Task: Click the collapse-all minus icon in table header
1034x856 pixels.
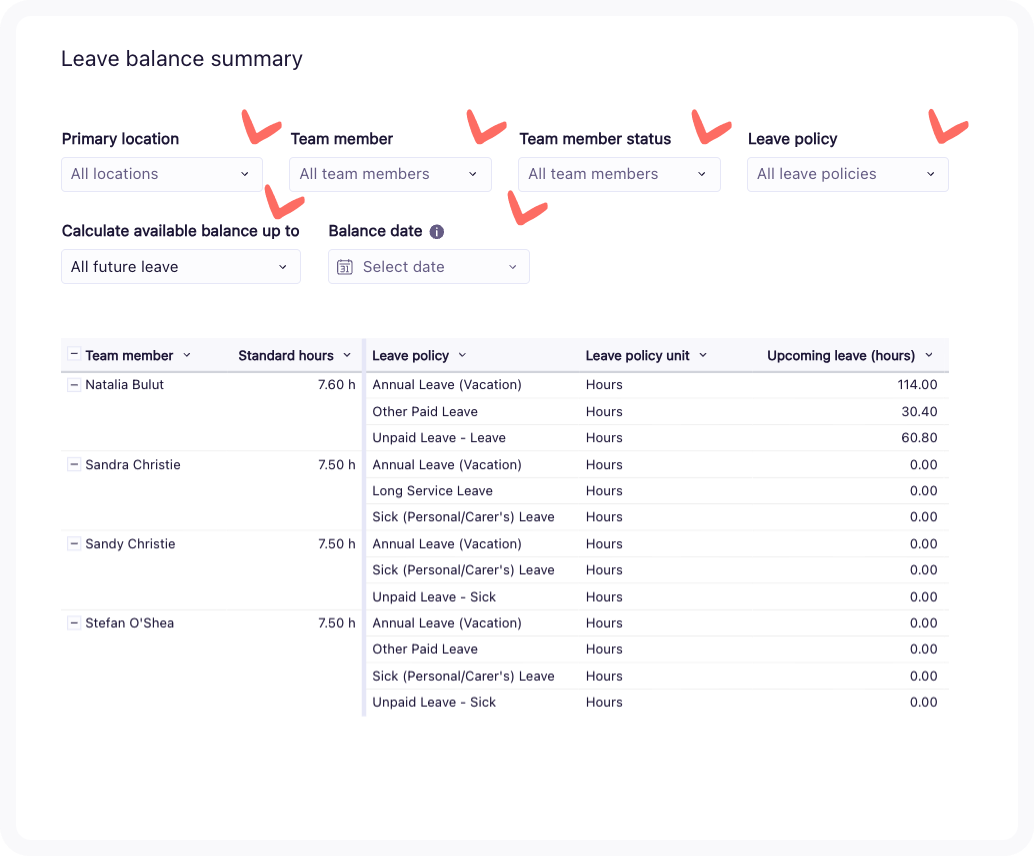Action: click(74, 354)
